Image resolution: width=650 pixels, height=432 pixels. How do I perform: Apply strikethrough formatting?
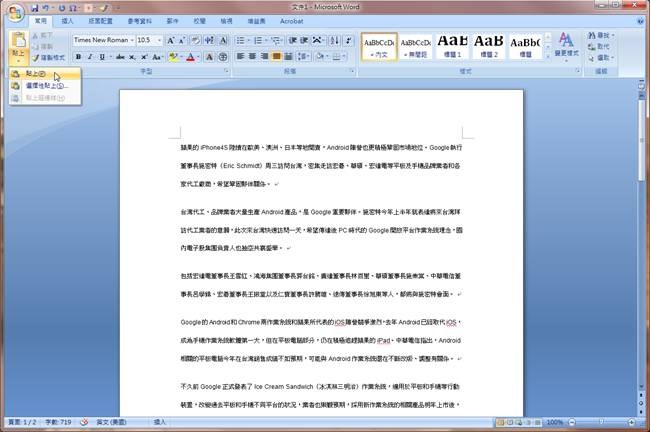120,57
